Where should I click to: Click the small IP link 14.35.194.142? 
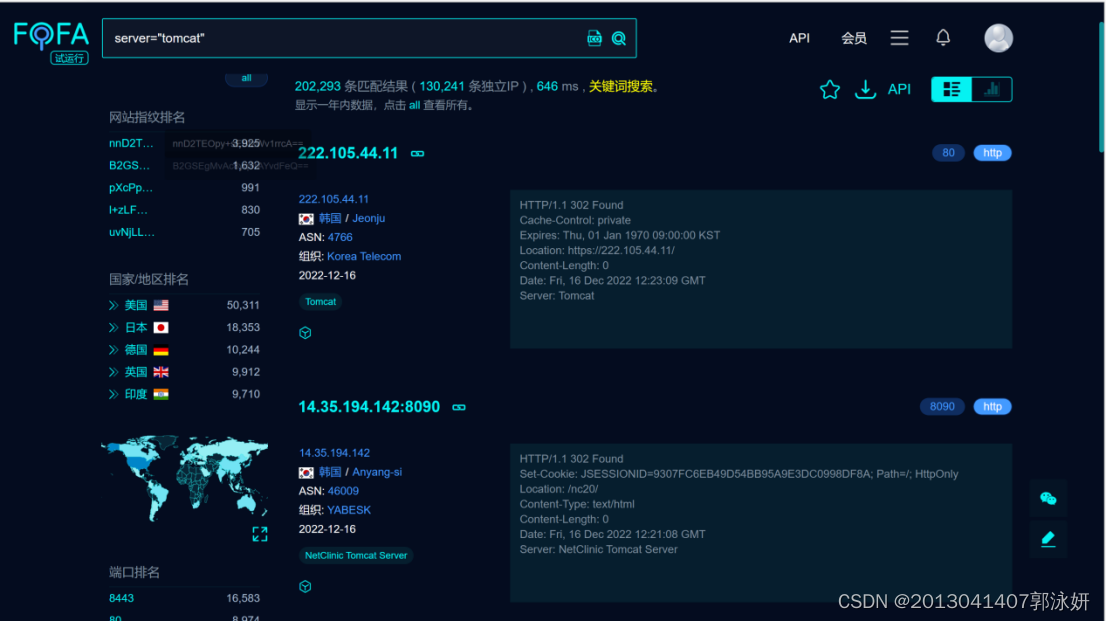coord(334,453)
